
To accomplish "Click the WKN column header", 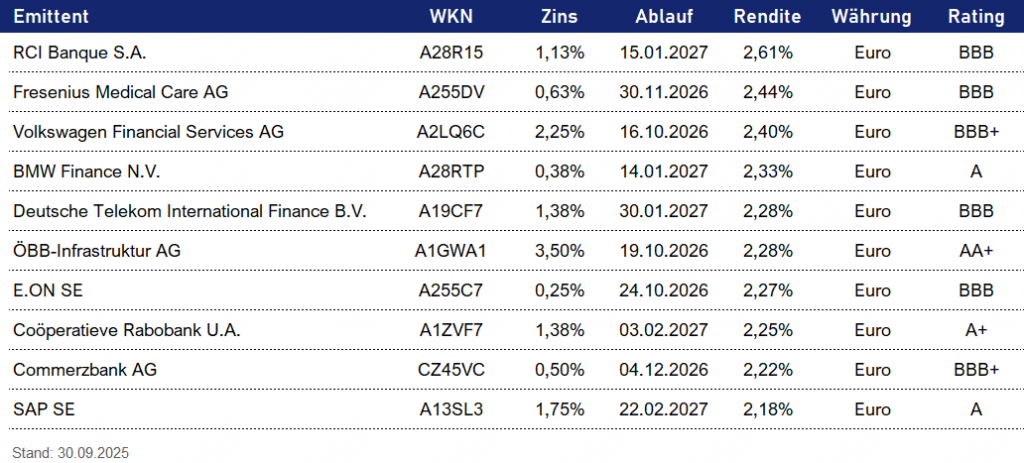I will [452, 17].
